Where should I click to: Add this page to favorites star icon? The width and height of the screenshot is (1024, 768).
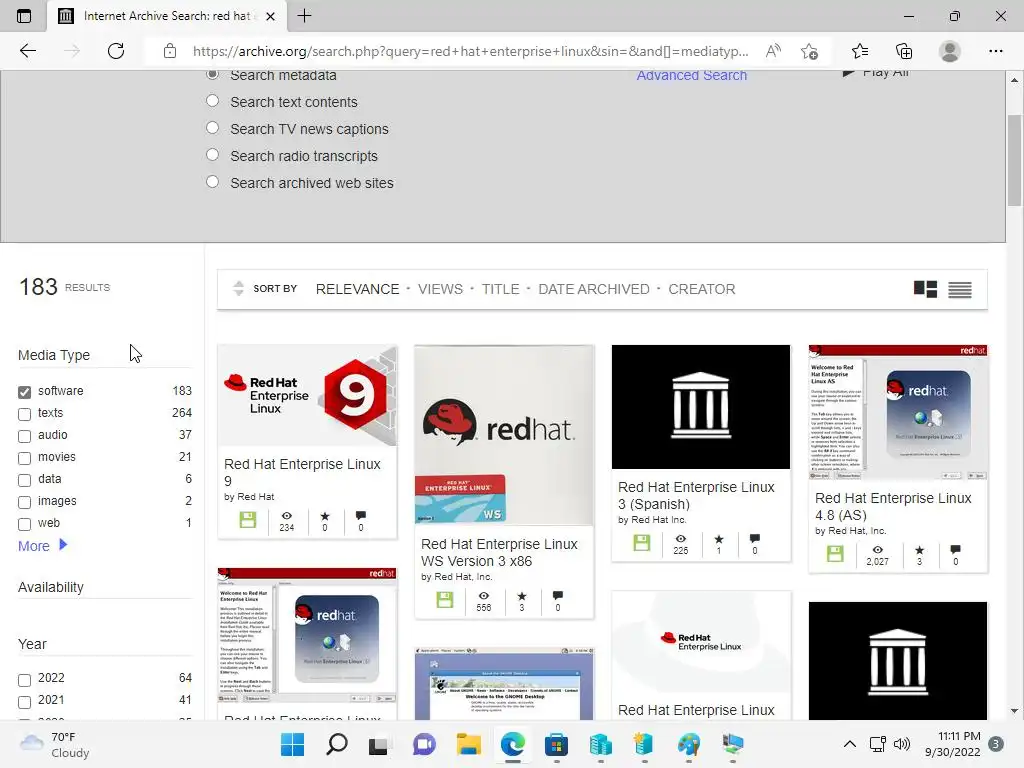[809, 51]
